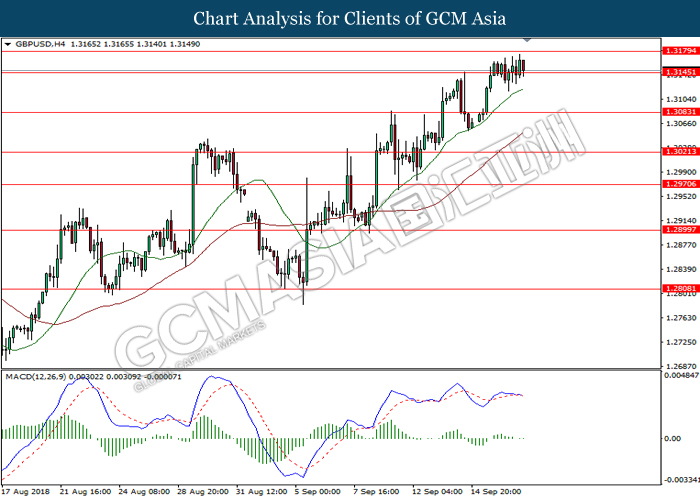This screenshot has width=700, height=500.
Task: Click the Chart Analysis for Clients title
Action: click(x=350, y=19)
